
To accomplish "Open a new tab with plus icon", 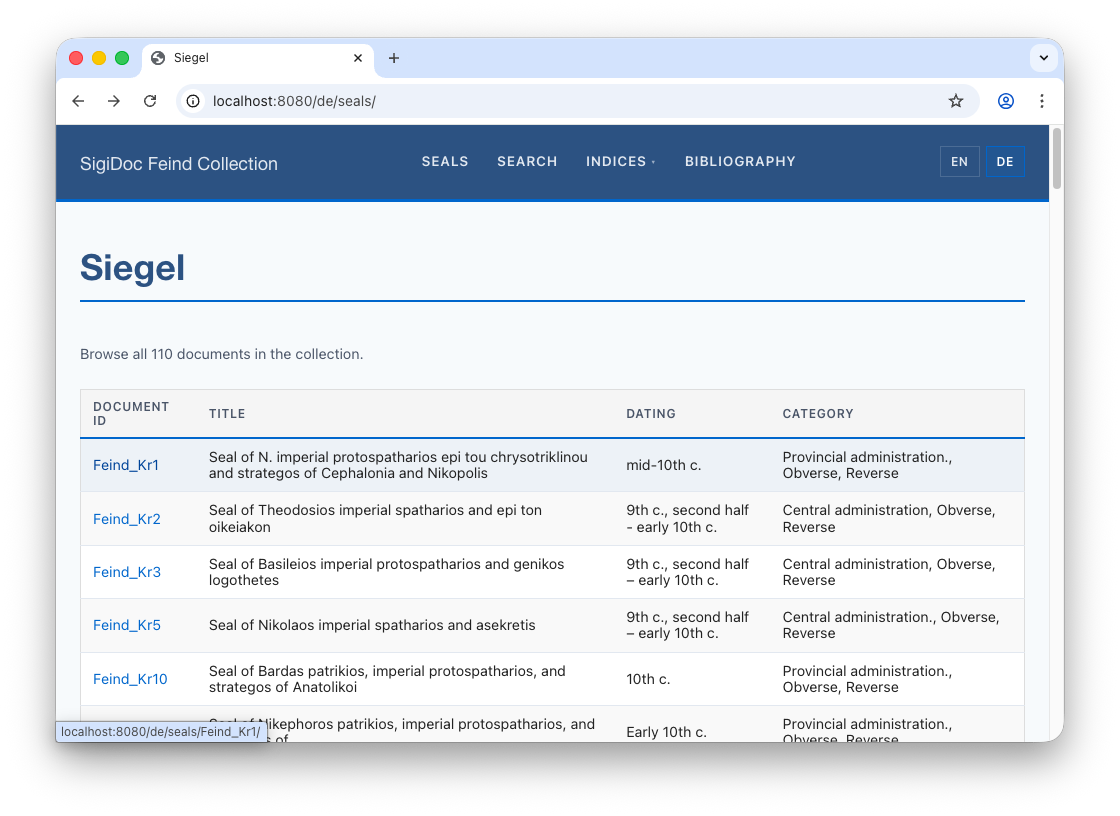I will click(394, 58).
